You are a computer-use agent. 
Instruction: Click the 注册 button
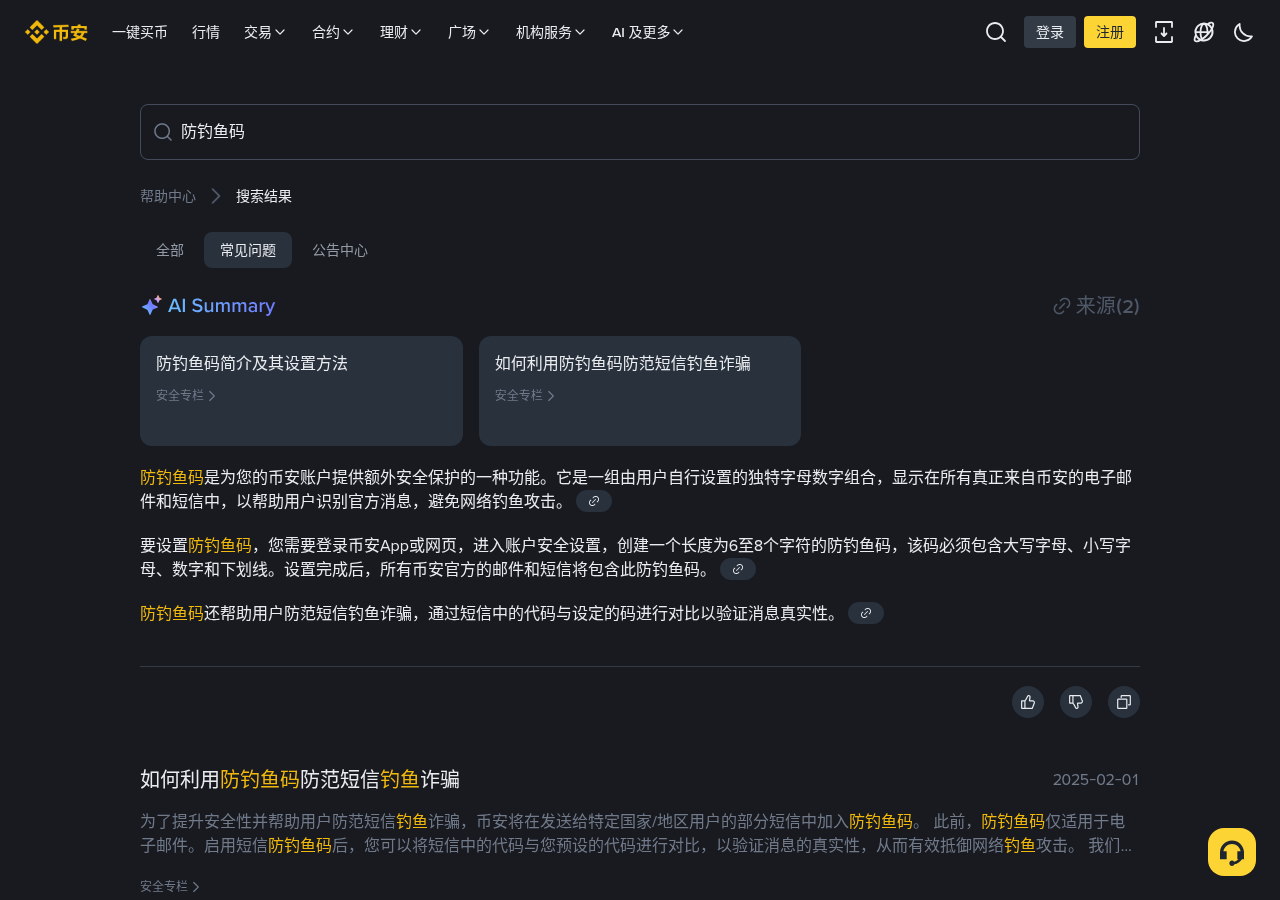(x=1110, y=32)
